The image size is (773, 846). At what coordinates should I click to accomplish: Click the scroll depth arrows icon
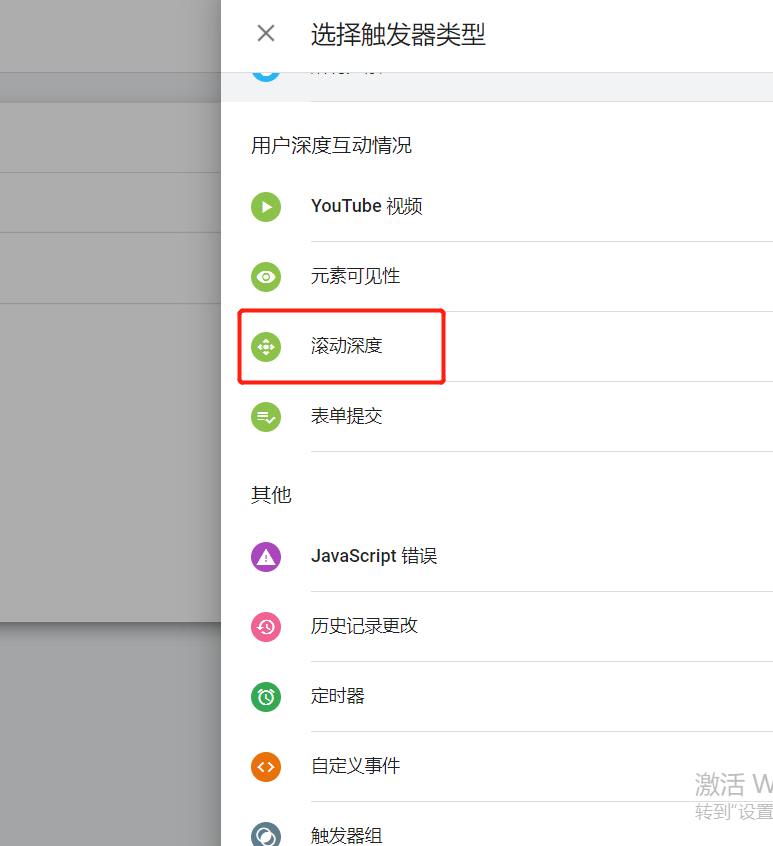point(266,347)
